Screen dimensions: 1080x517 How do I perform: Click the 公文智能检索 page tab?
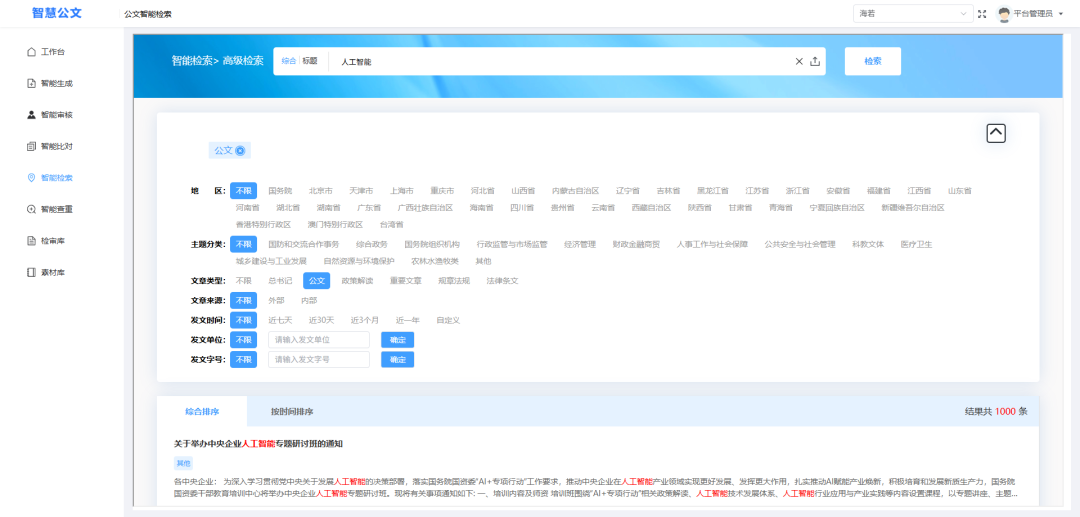[x=148, y=14]
